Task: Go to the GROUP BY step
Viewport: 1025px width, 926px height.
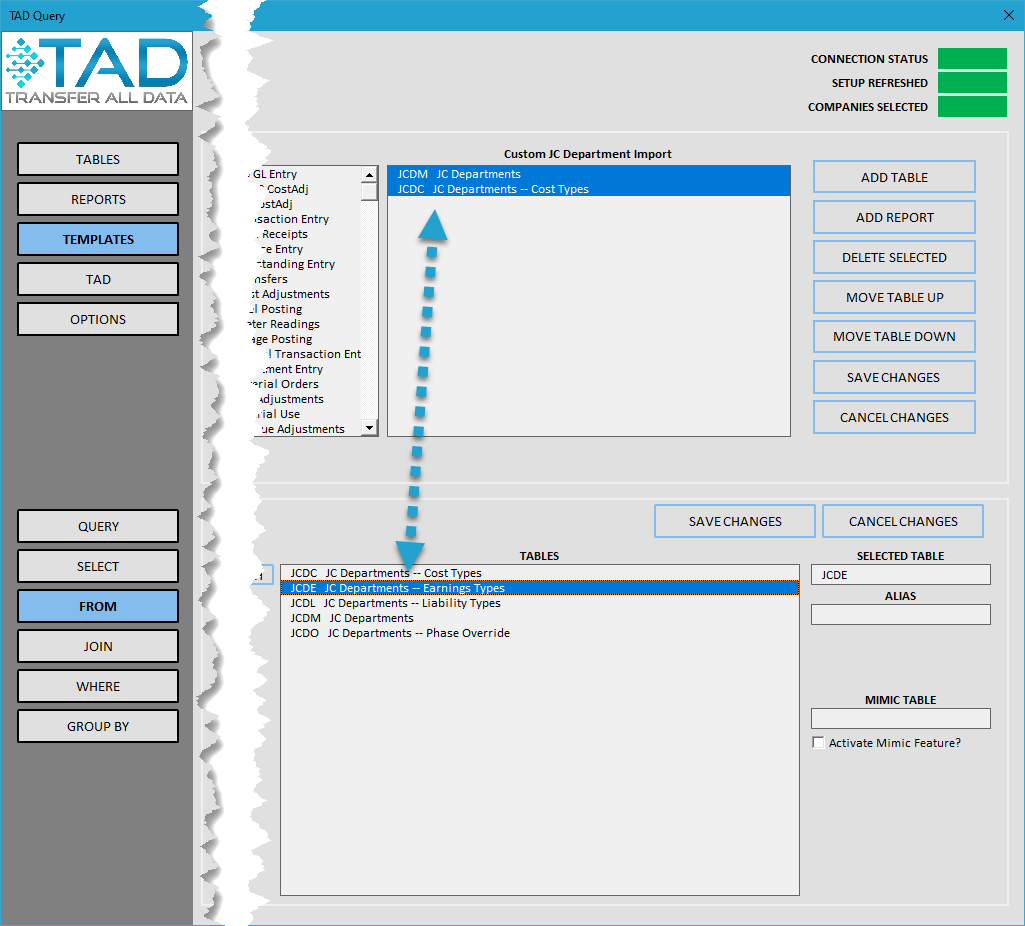Action: click(98, 726)
